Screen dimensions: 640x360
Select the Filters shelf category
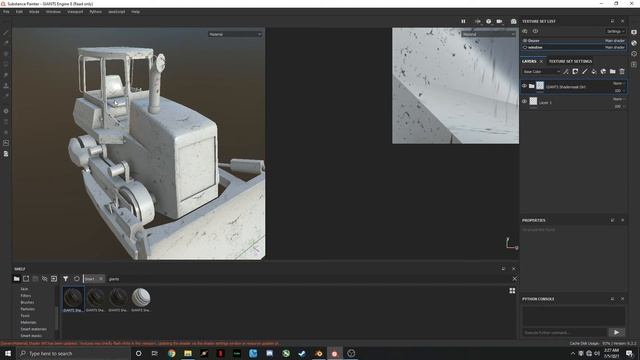pyautogui.click(x=26, y=296)
